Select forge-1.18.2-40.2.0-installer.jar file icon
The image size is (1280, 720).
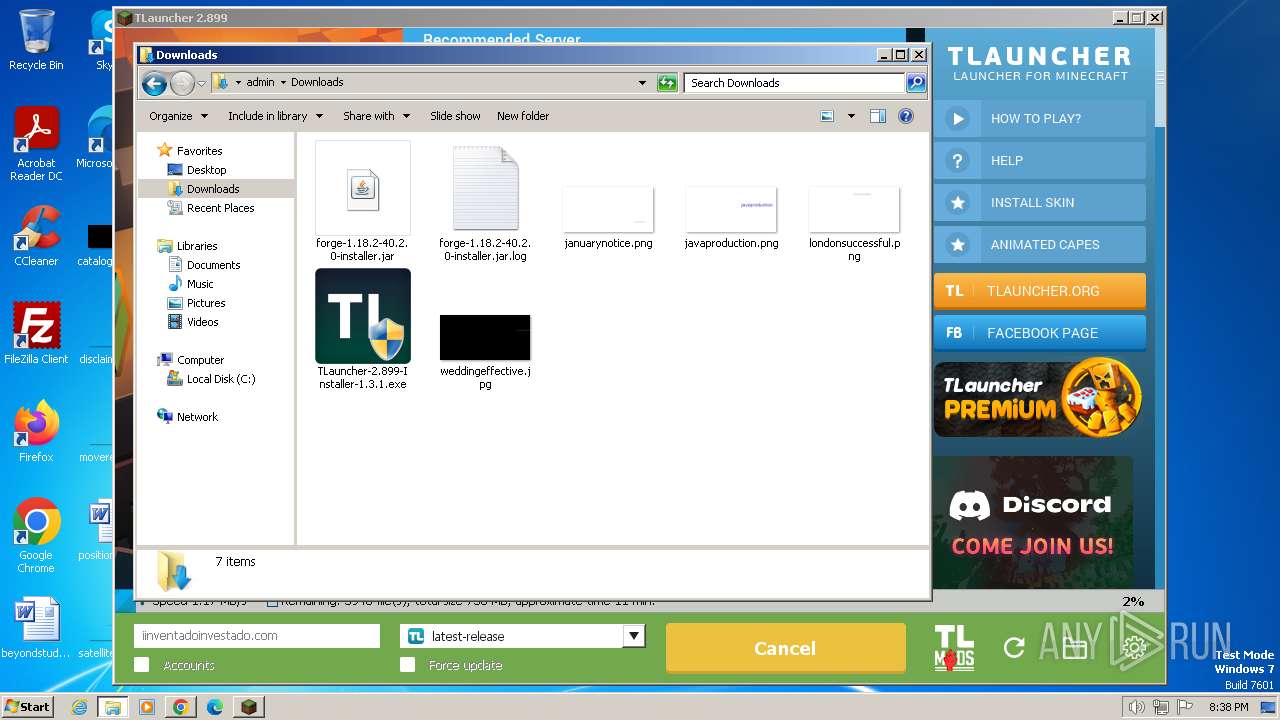[363, 188]
